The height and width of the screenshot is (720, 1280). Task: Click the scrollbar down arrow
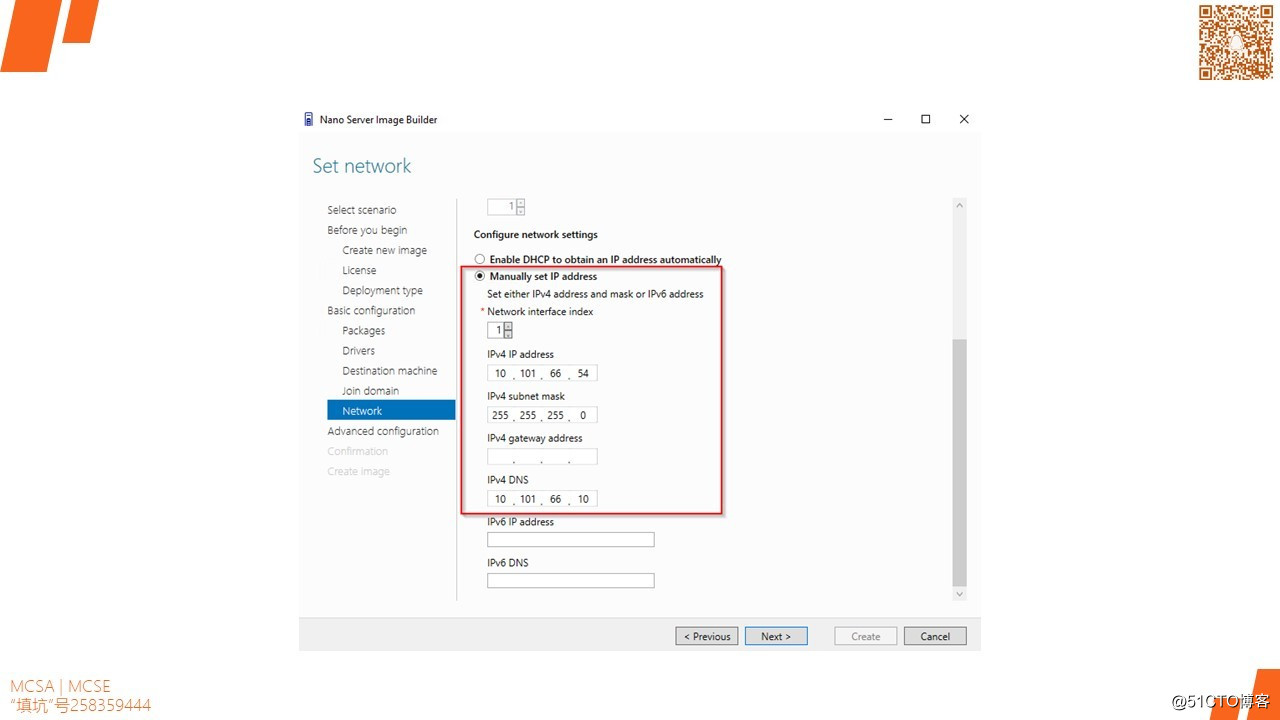pos(960,594)
